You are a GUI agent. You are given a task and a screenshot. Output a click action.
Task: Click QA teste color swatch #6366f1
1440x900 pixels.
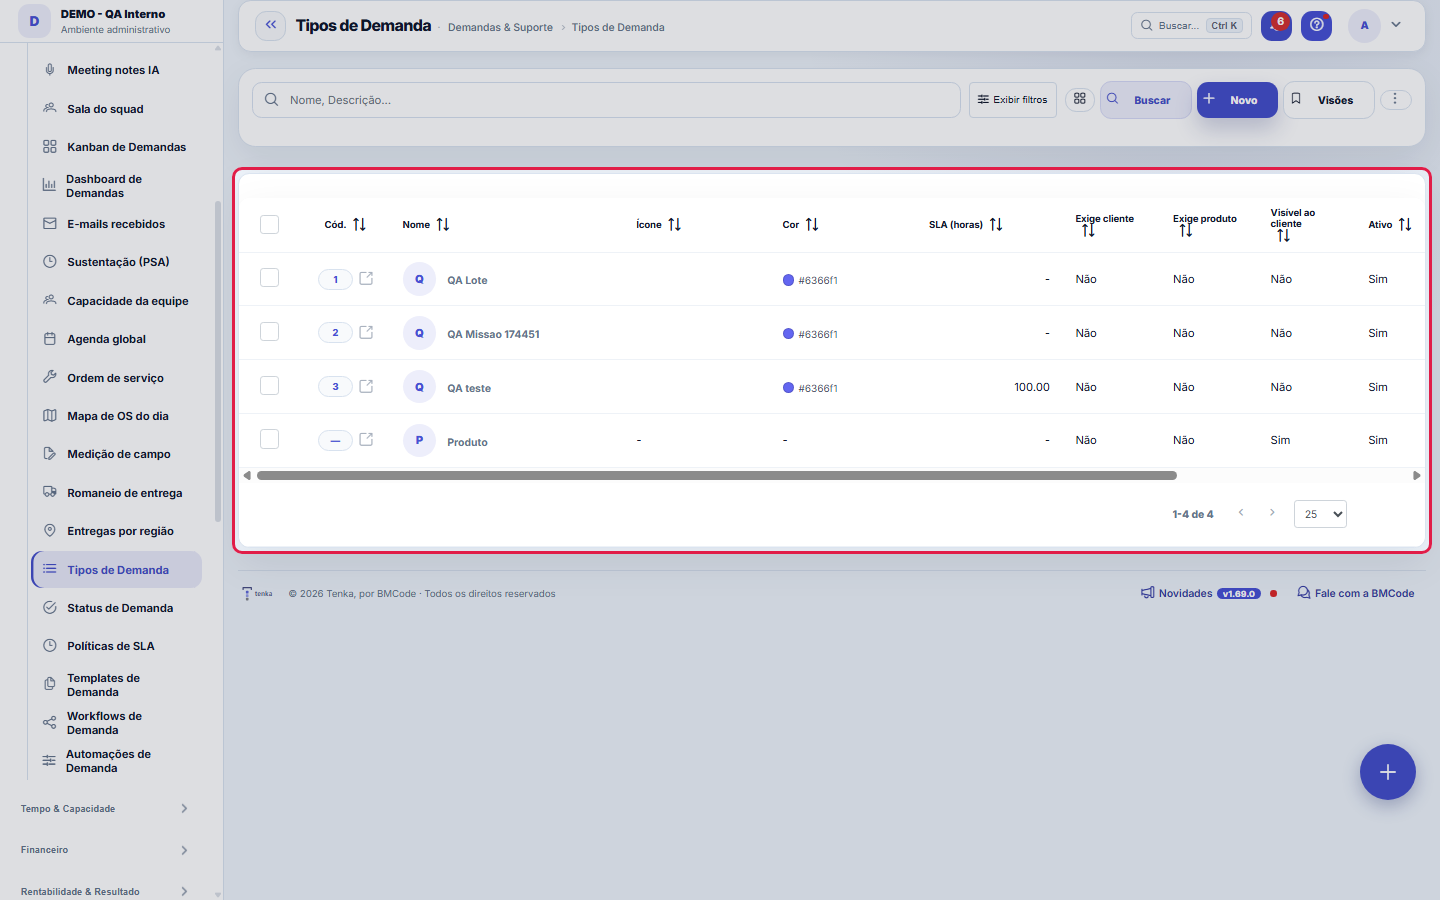point(788,388)
